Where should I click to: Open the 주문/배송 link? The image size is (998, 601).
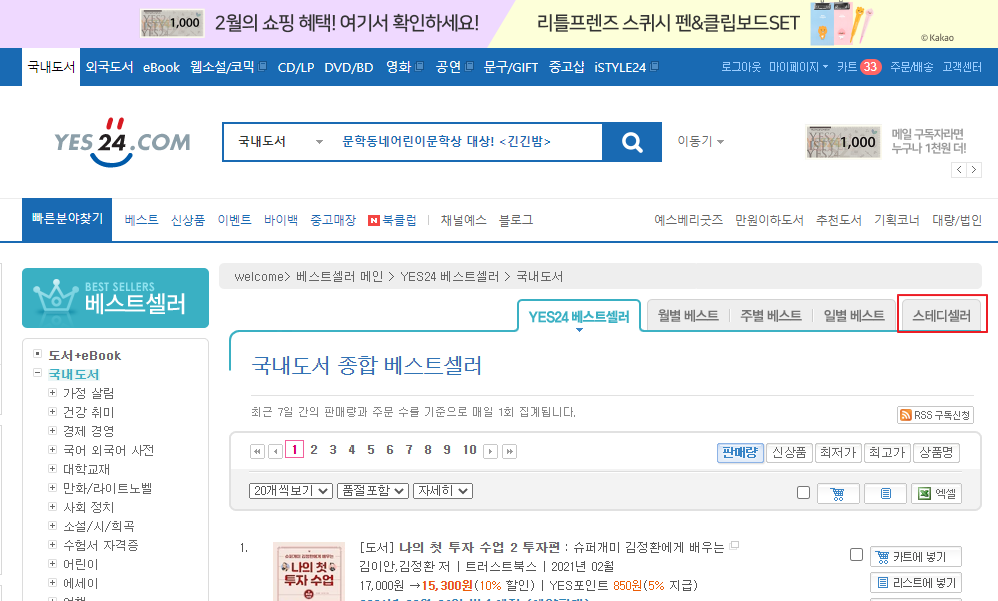point(911,67)
